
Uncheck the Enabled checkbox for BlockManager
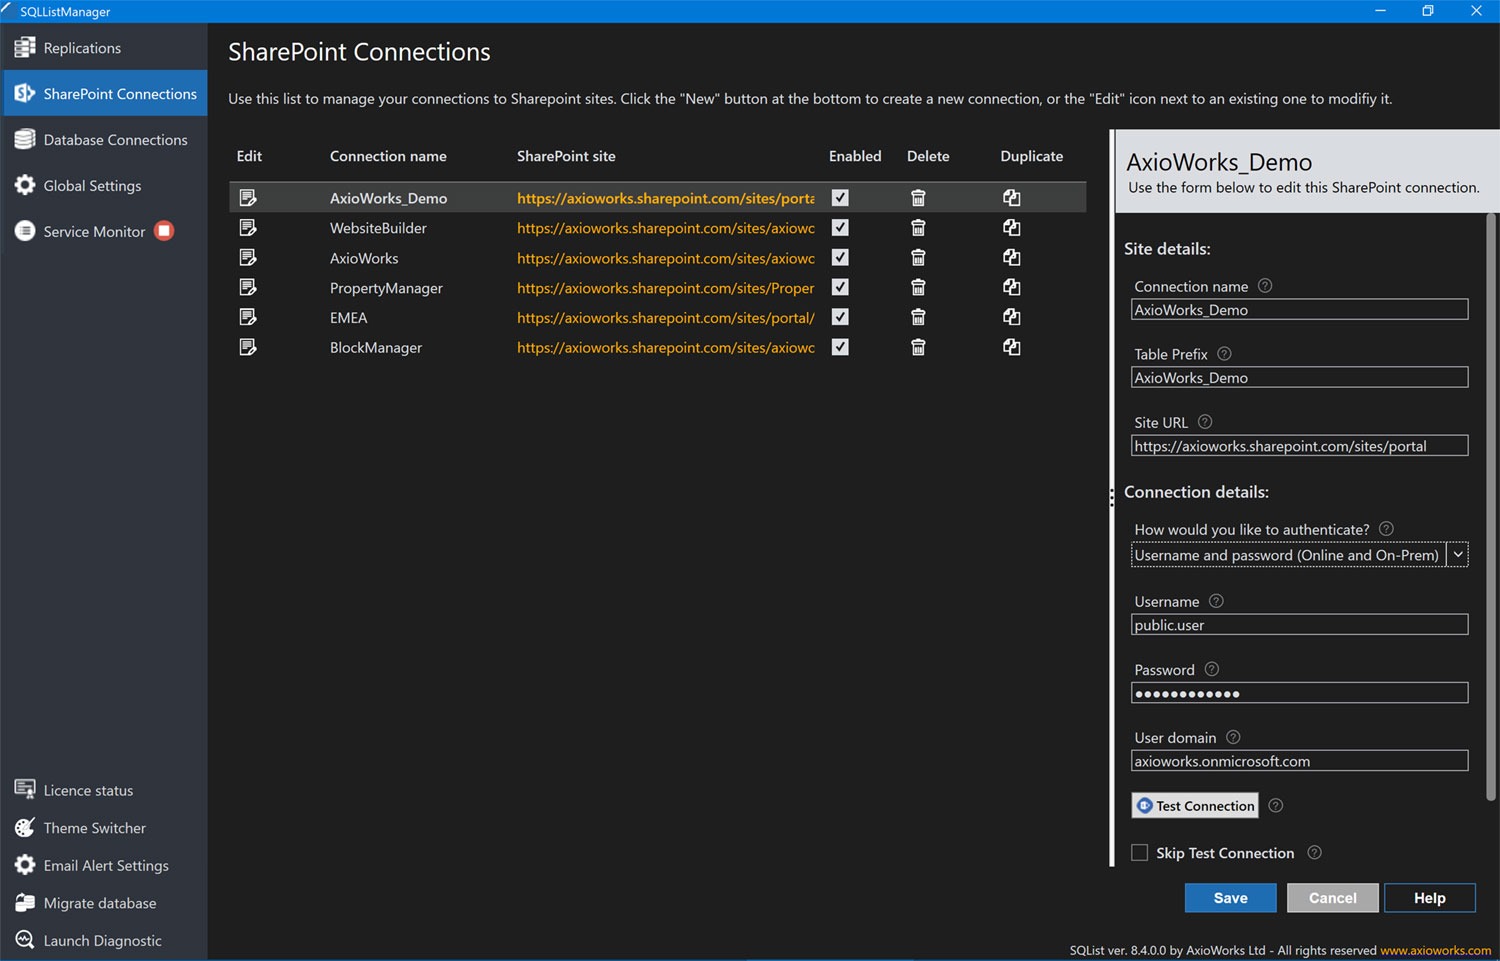pyautogui.click(x=839, y=347)
